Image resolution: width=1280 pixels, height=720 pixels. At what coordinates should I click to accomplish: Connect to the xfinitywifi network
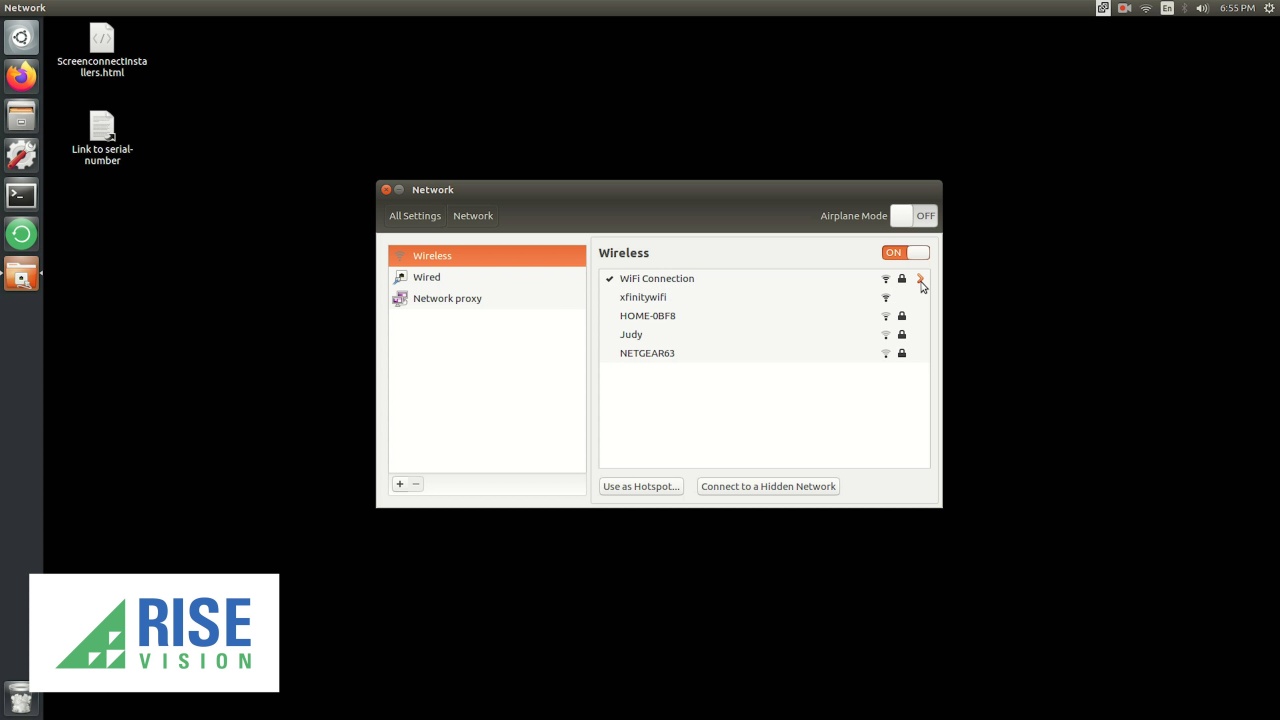[x=643, y=297]
